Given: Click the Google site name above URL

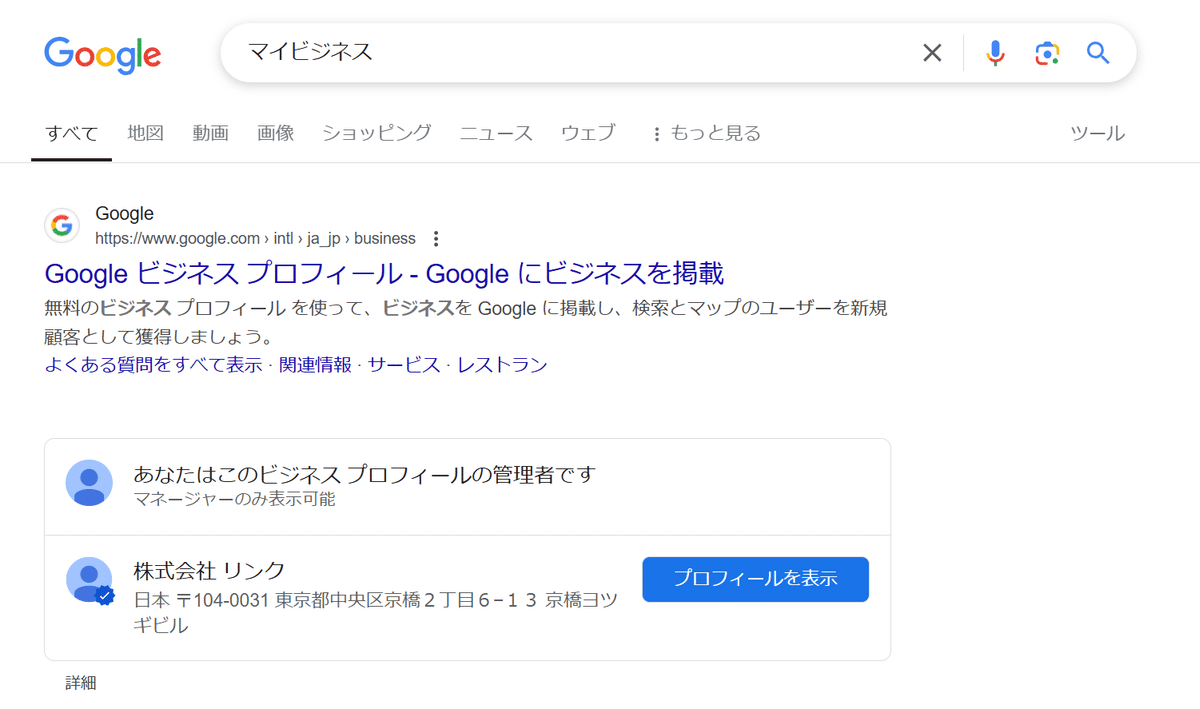Looking at the screenshot, I should (124, 214).
